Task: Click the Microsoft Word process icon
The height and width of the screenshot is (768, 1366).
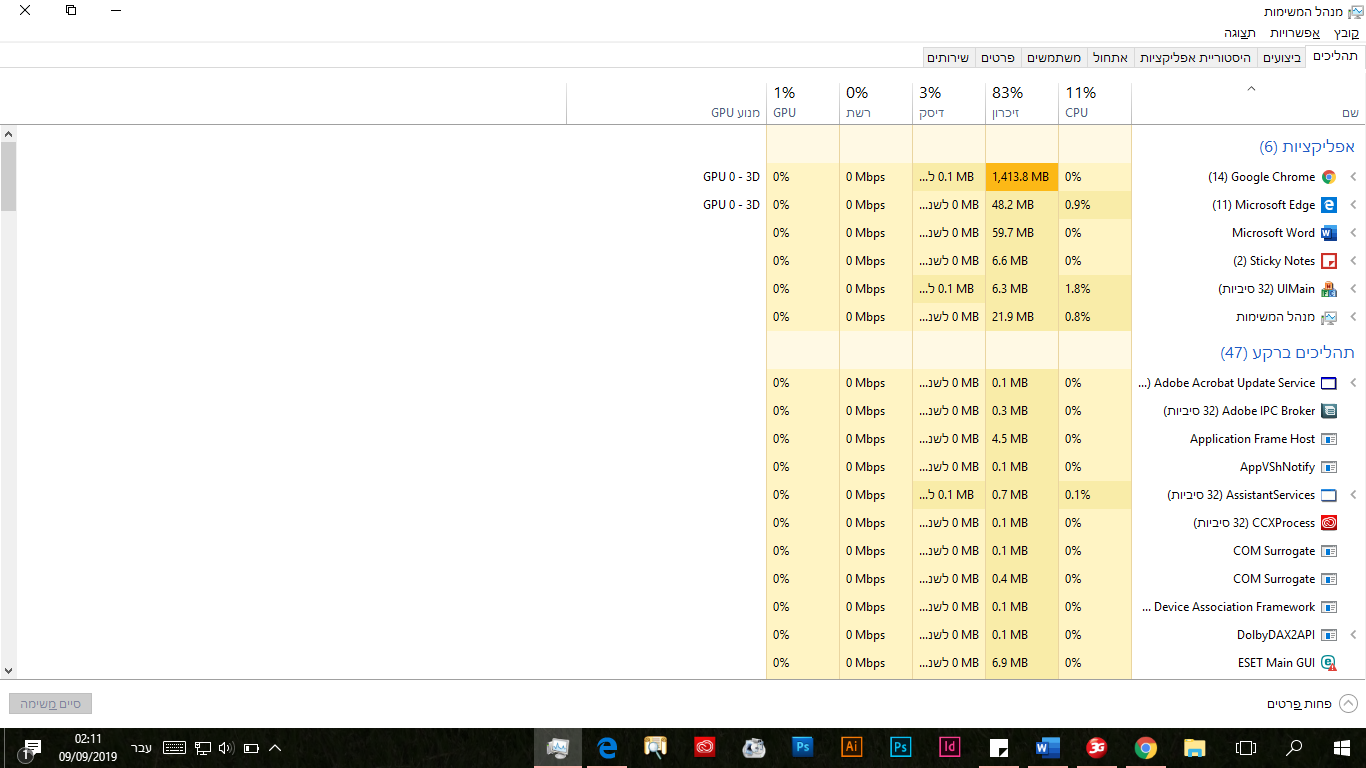Action: 1329,232
